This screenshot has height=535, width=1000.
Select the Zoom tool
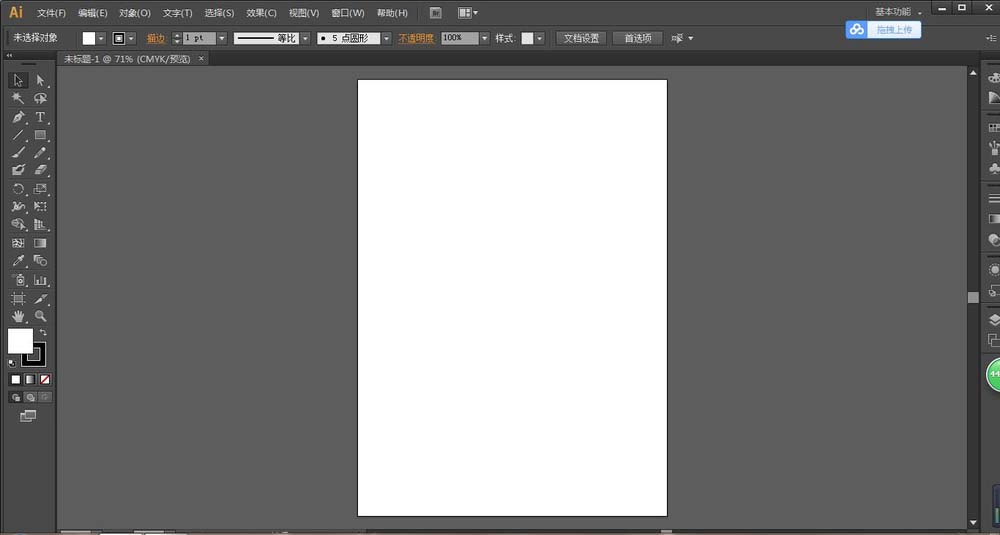coord(41,316)
